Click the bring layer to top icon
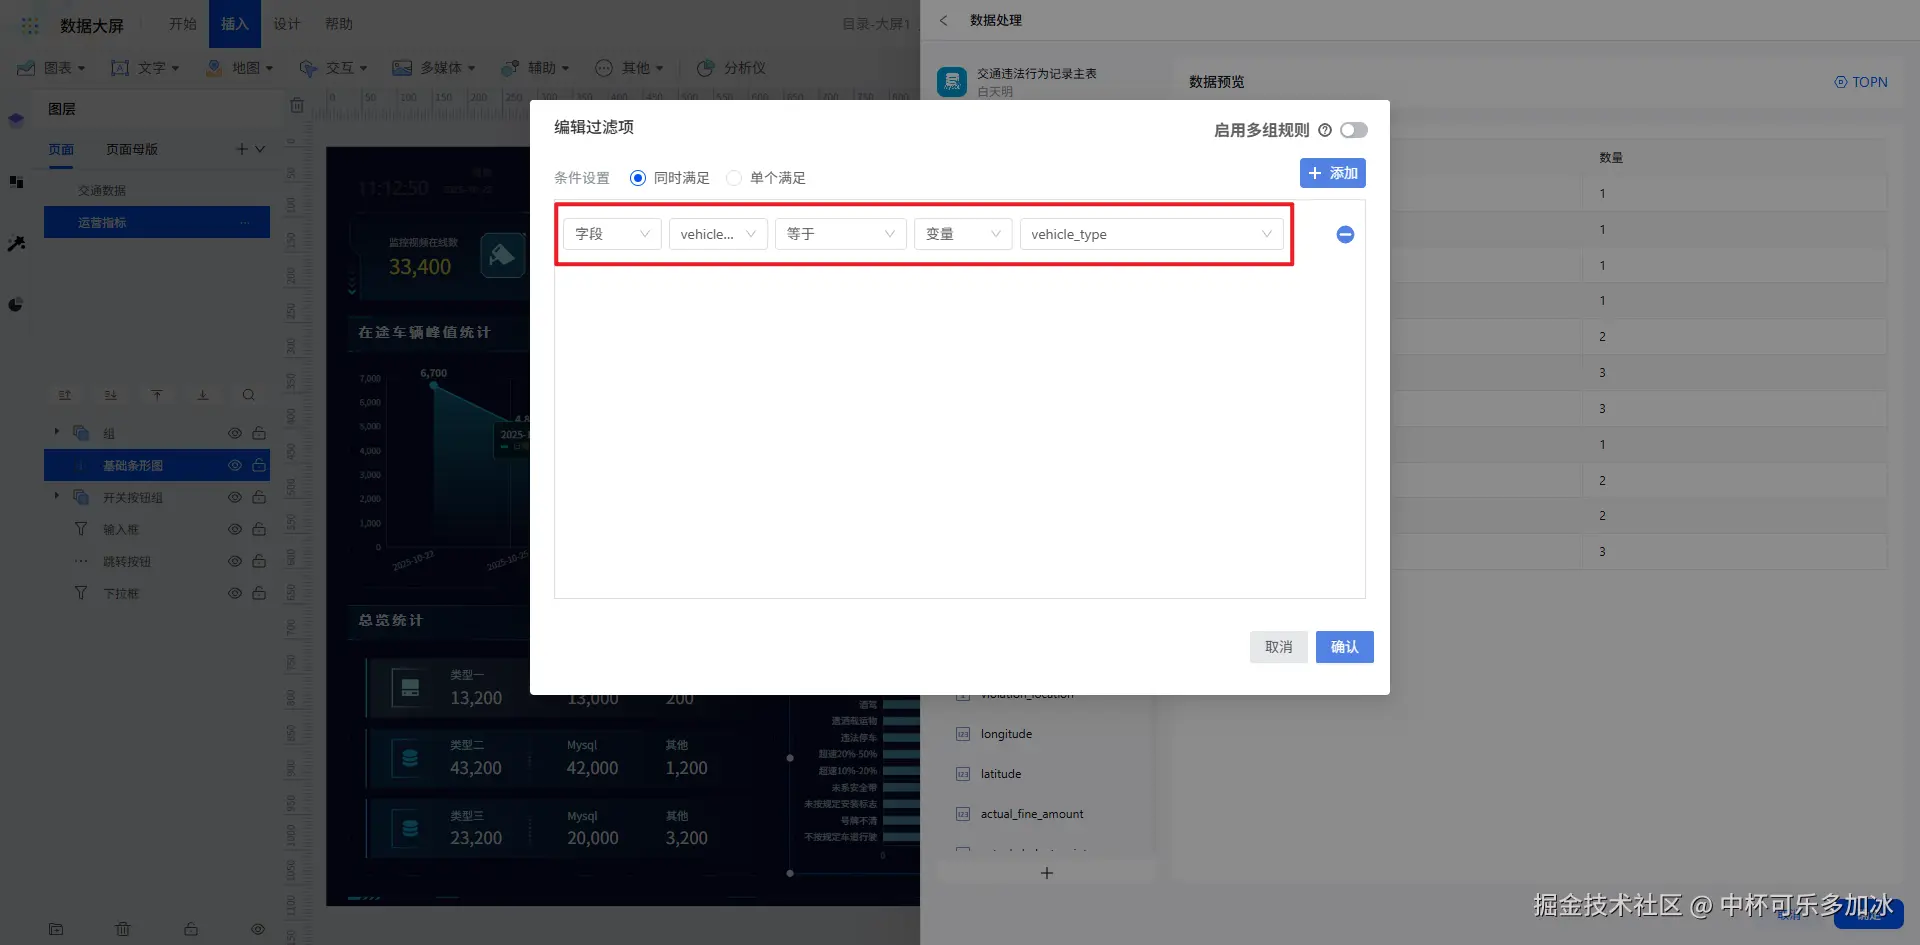Image resolution: width=1920 pixels, height=945 pixels. click(157, 395)
